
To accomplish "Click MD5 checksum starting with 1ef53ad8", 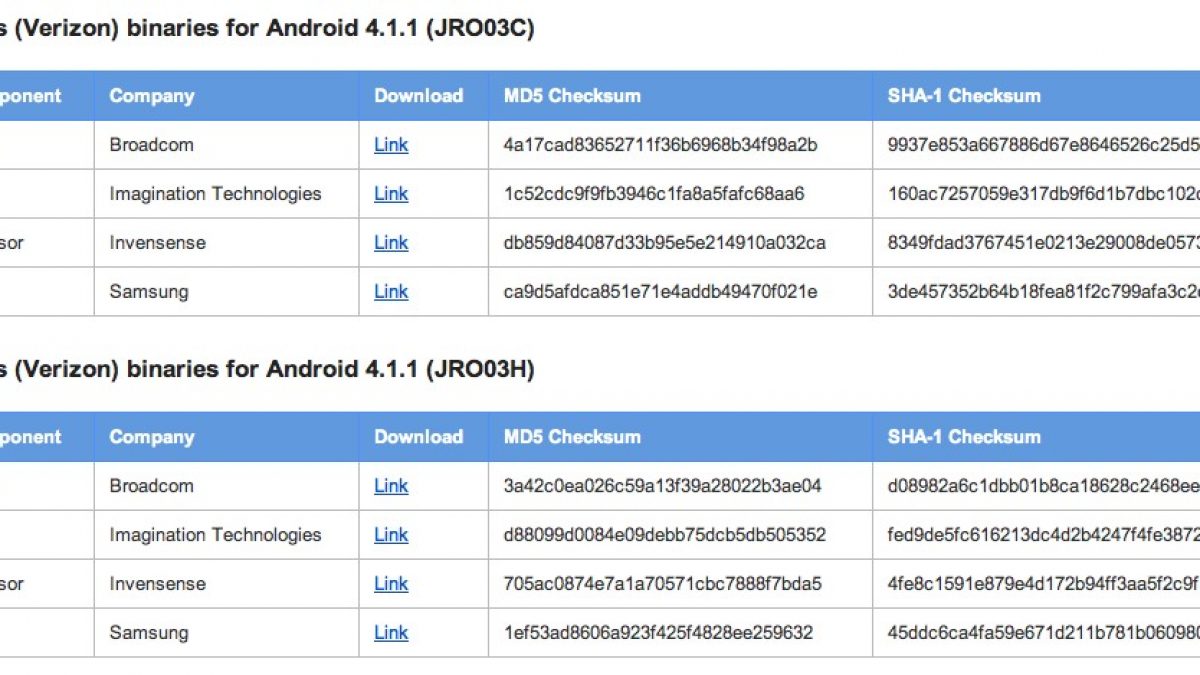I will pyautogui.click(x=658, y=633).
